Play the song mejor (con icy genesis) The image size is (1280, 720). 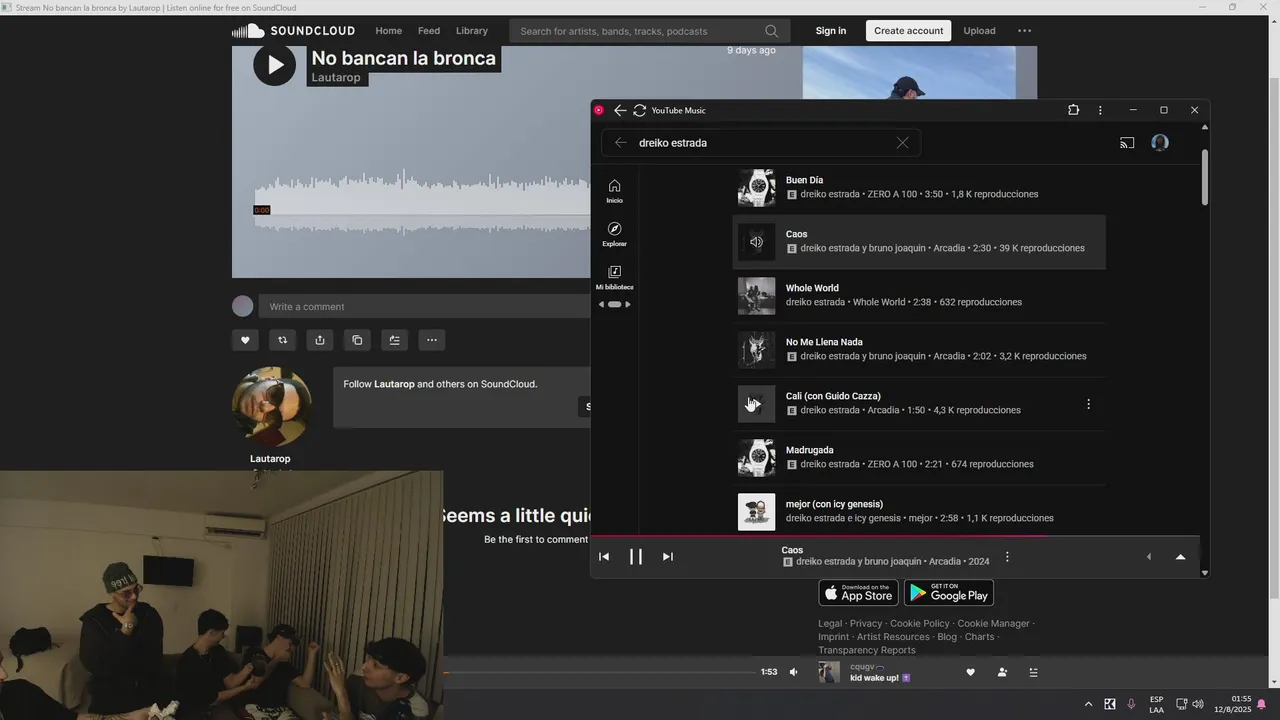[756, 511]
